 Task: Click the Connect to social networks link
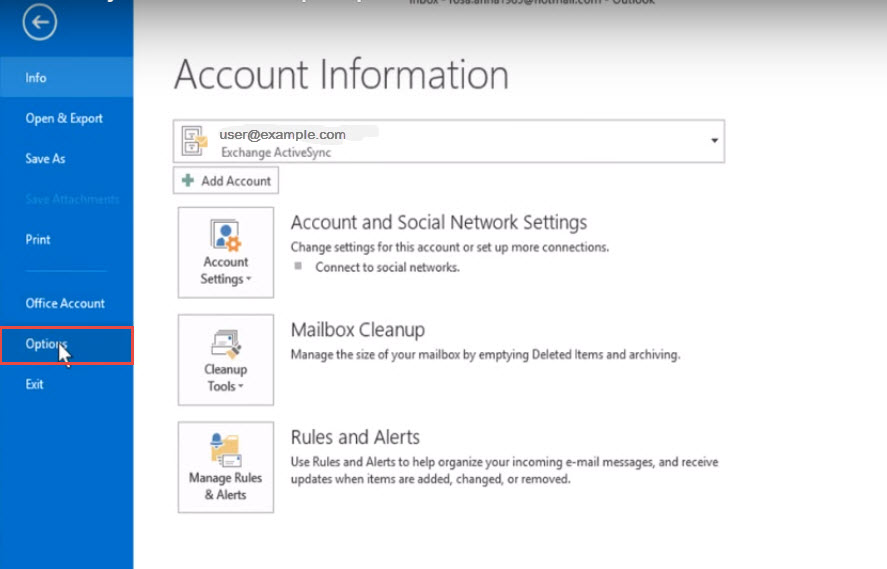tap(387, 267)
